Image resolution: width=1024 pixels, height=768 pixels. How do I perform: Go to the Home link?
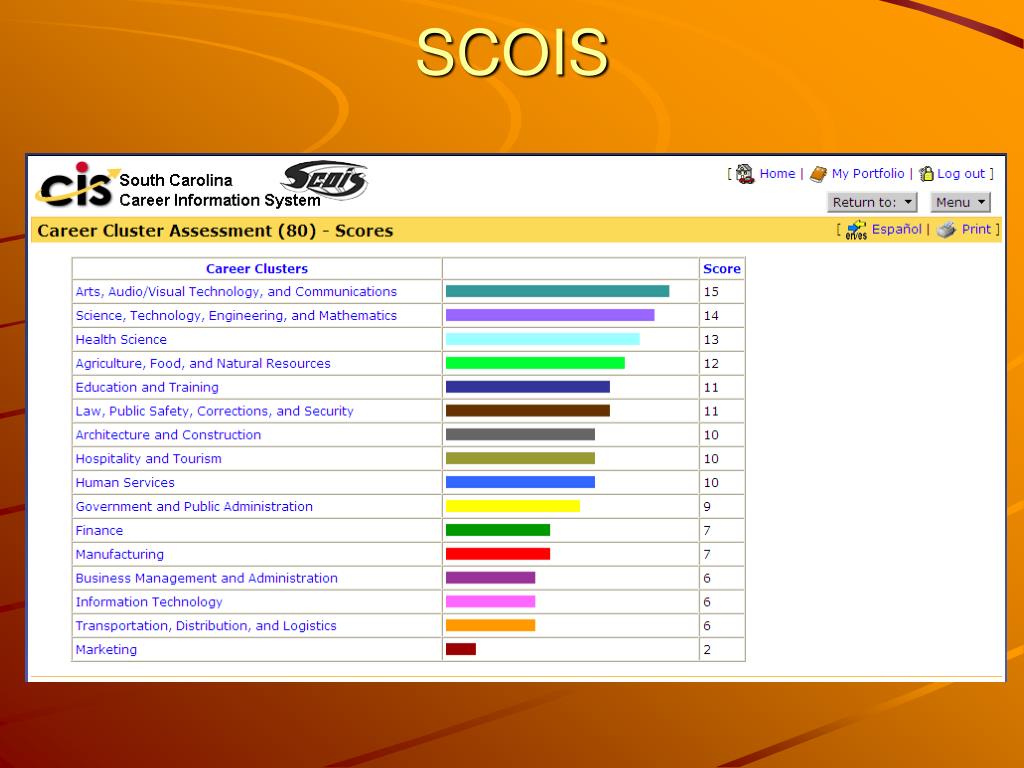pos(777,174)
